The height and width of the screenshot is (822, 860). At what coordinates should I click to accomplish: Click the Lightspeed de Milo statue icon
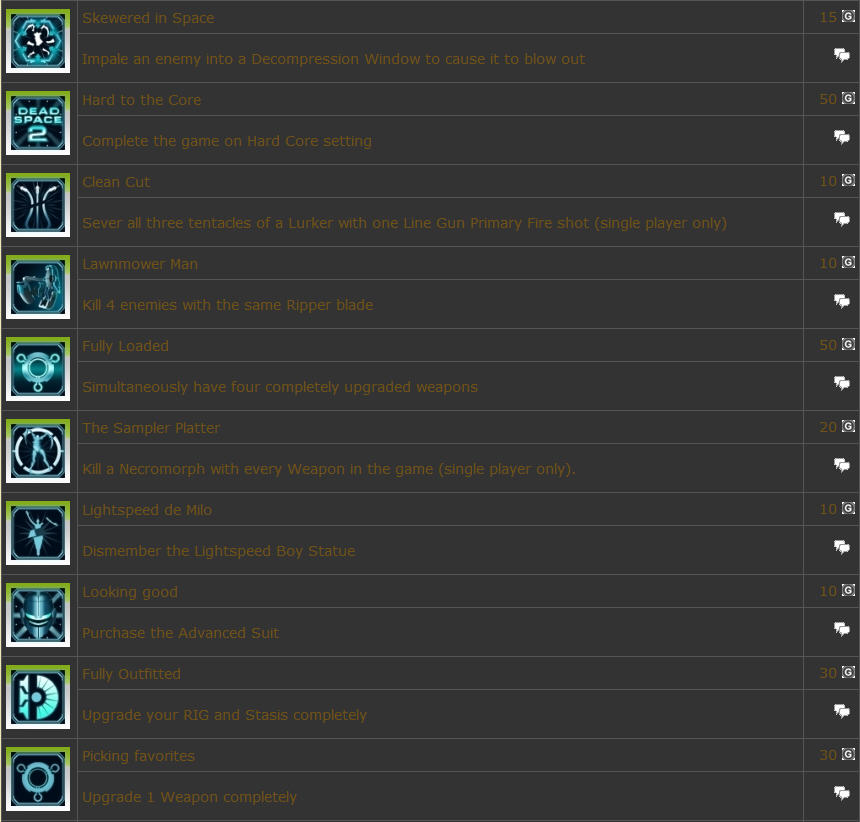pyautogui.click(x=38, y=533)
